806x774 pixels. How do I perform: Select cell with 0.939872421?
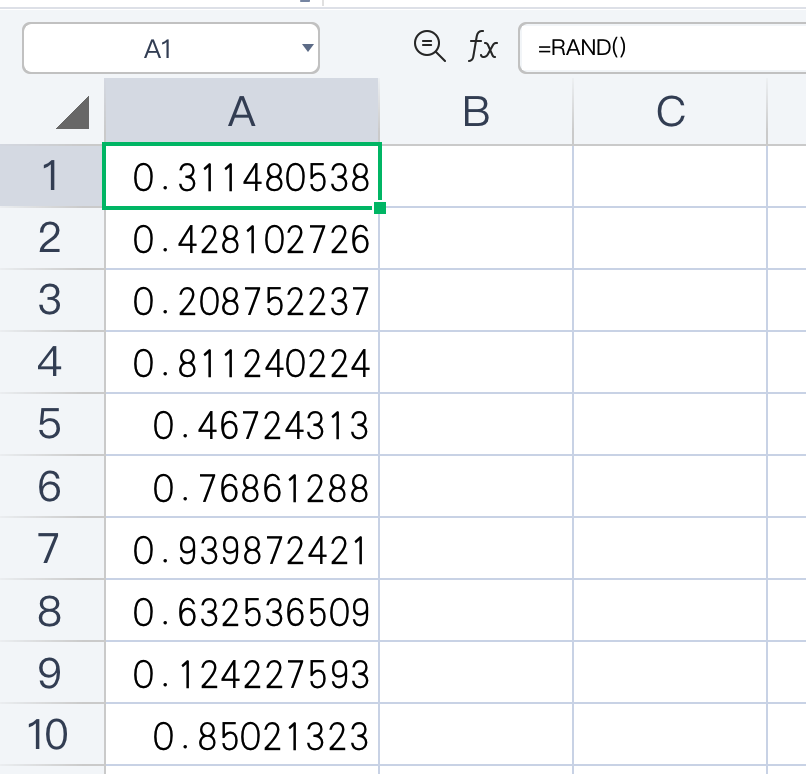242,548
